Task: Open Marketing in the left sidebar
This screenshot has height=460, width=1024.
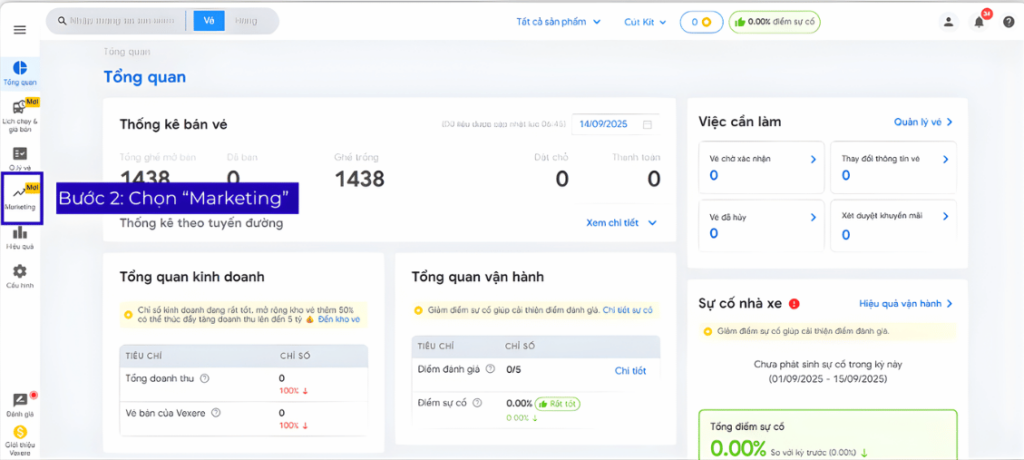Action: 20,197
